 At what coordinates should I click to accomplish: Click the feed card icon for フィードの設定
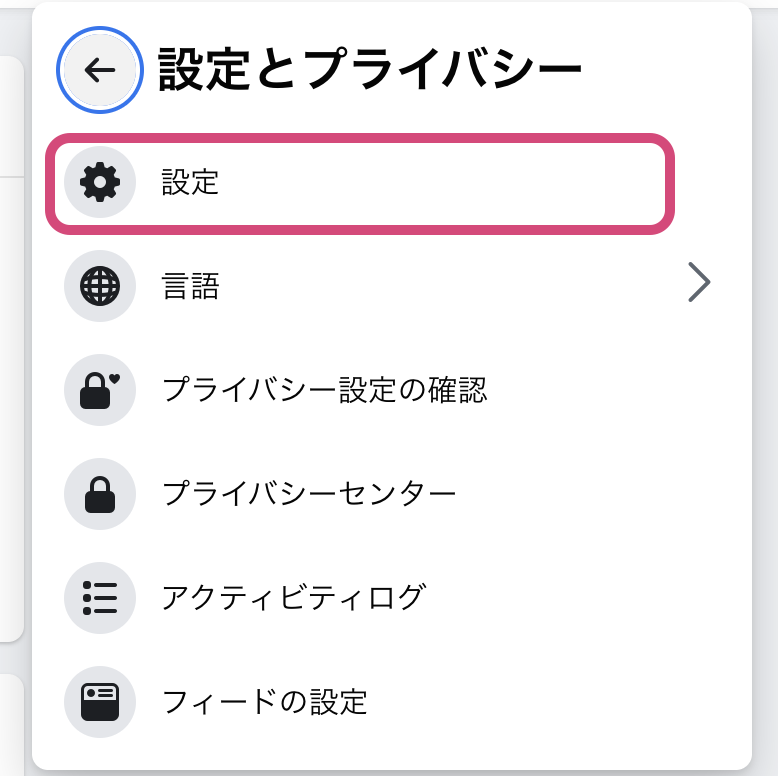pos(100,702)
